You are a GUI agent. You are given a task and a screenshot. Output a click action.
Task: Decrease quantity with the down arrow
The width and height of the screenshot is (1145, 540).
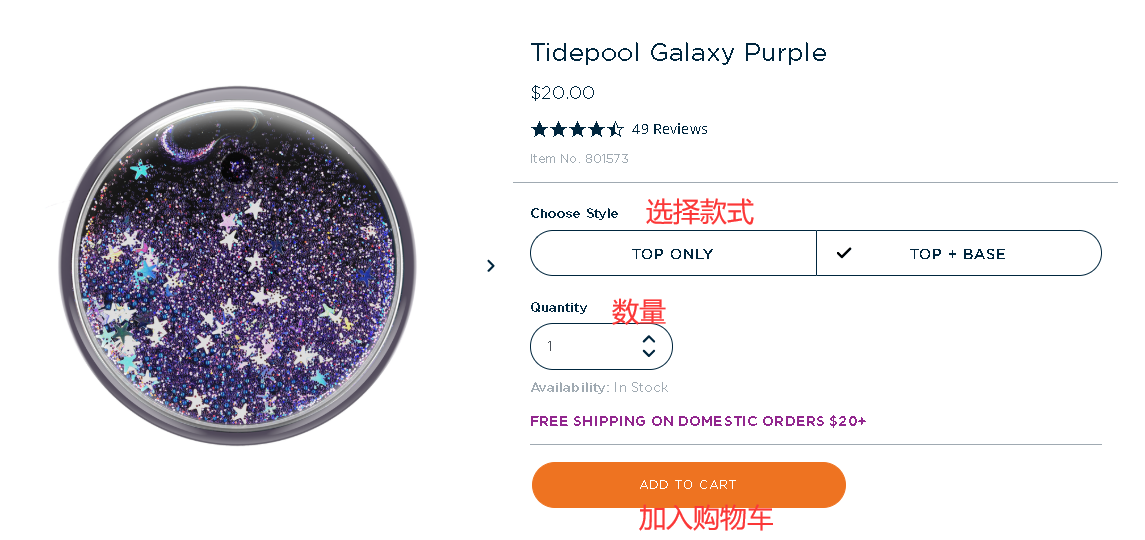[x=649, y=353]
